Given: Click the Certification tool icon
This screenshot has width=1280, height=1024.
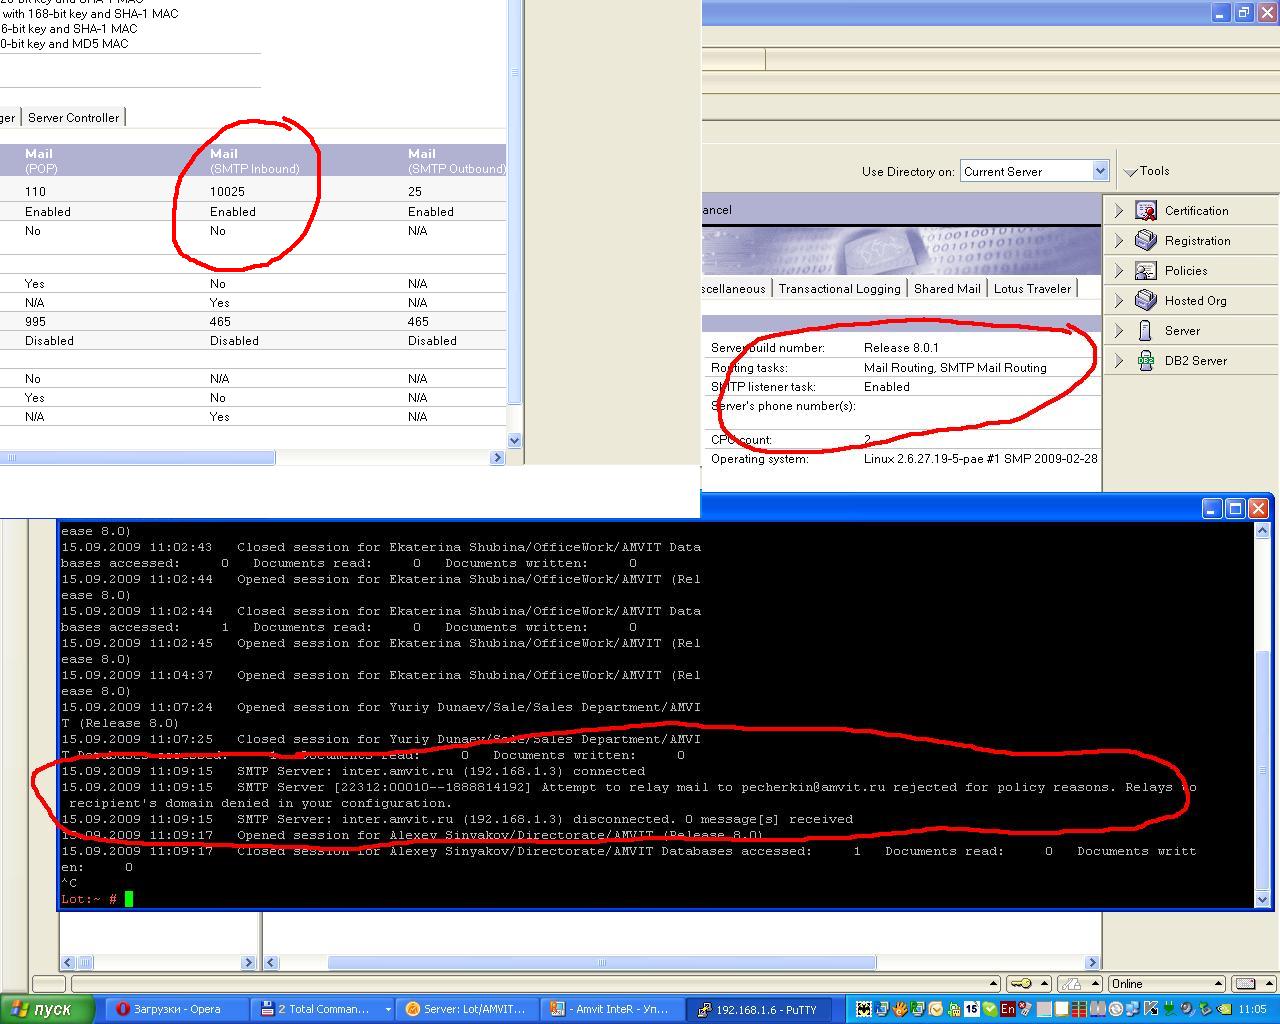Looking at the screenshot, I should (1146, 211).
